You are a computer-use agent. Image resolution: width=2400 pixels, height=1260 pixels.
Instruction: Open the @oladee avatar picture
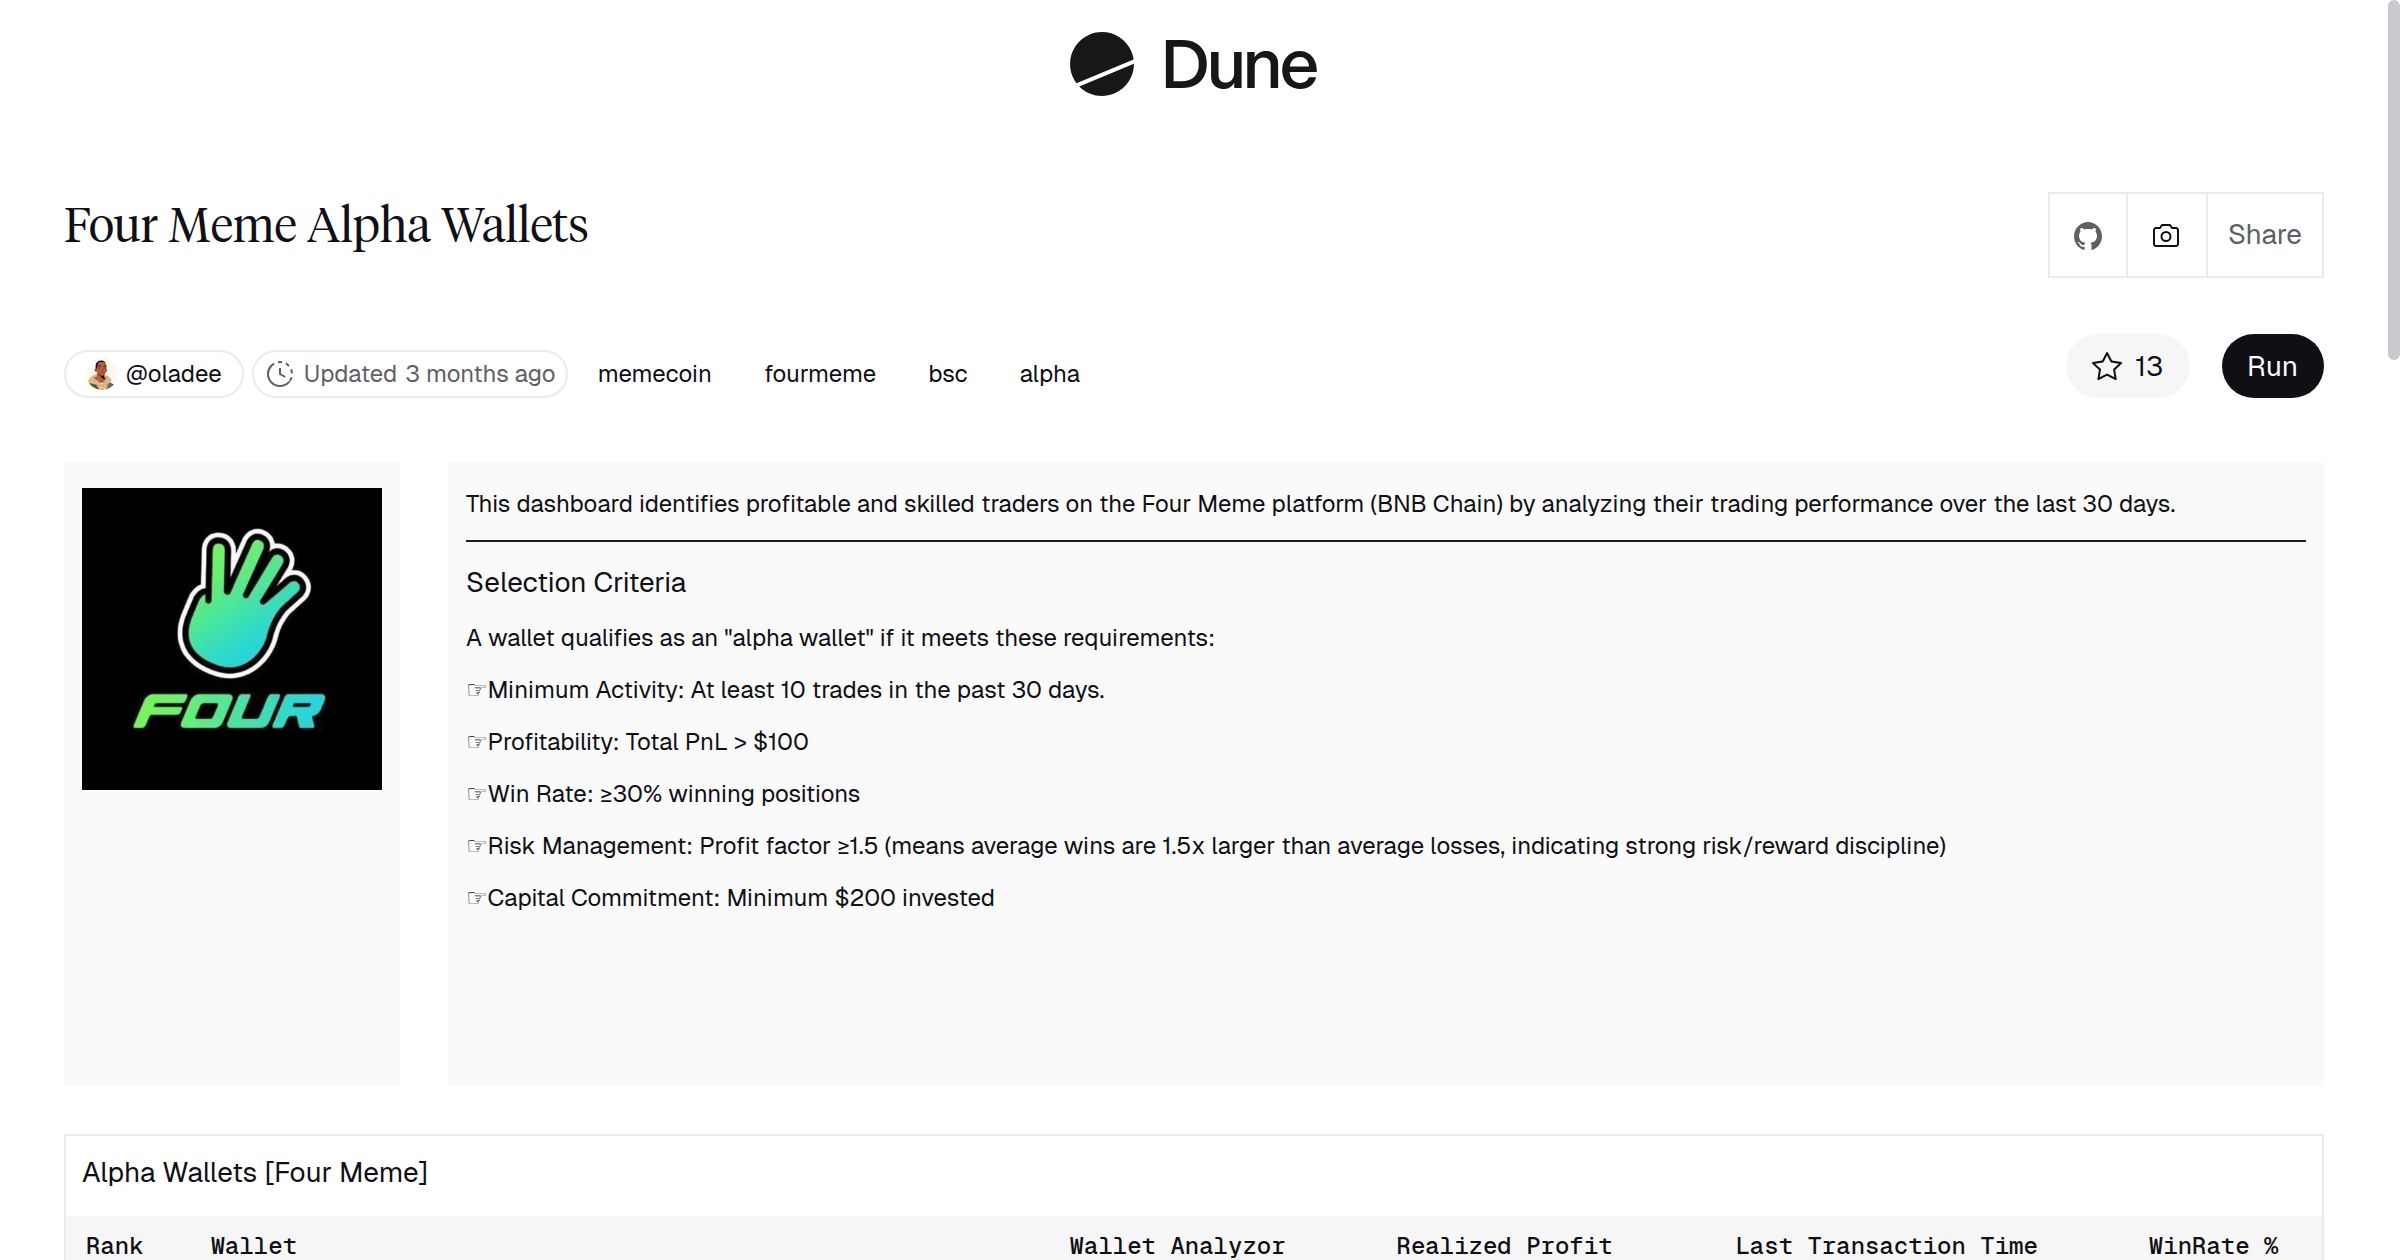(101, 374)
